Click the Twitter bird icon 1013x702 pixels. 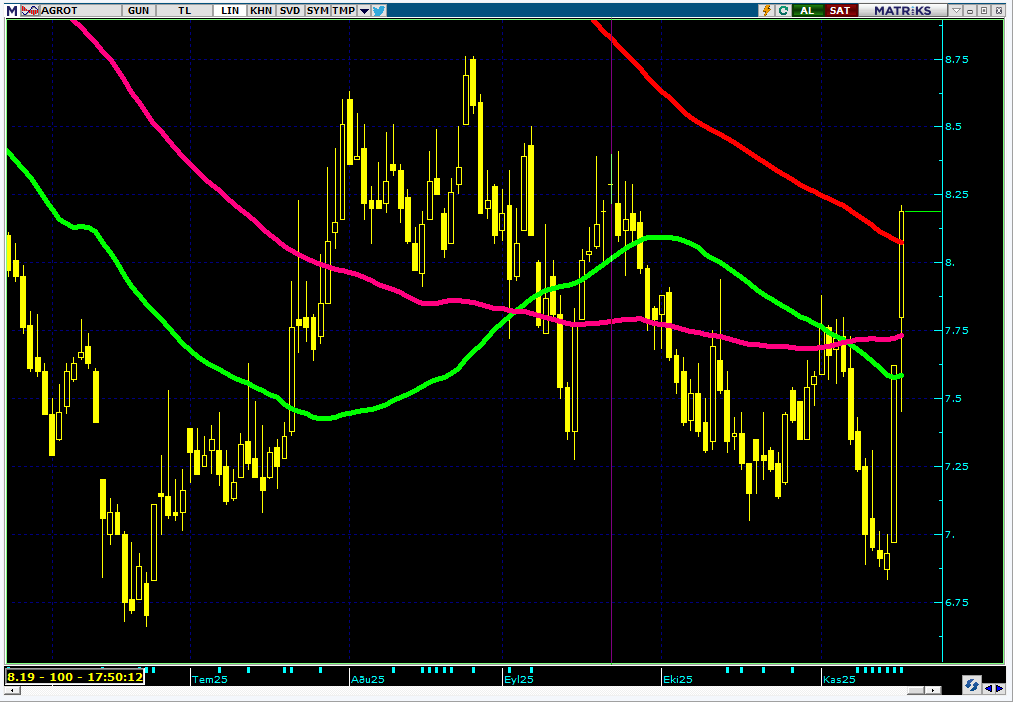click(x=379, y=10)
